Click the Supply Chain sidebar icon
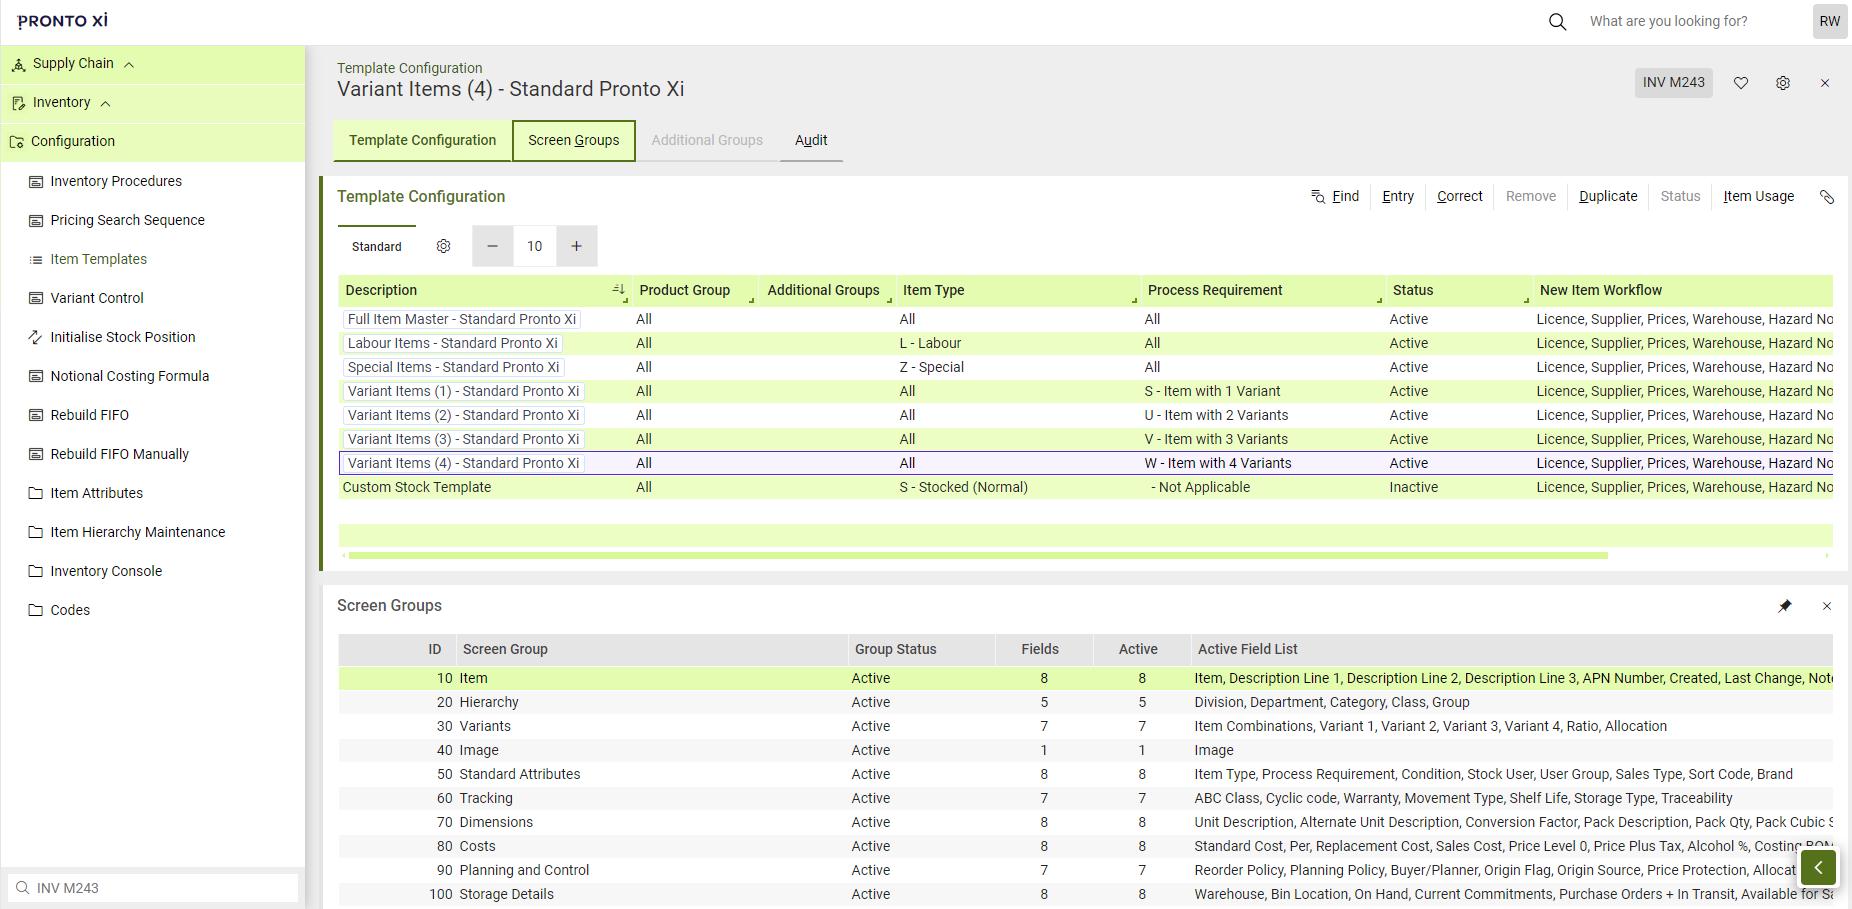The width and height of the screenshot is (1852, 909). tap(17, 63)
